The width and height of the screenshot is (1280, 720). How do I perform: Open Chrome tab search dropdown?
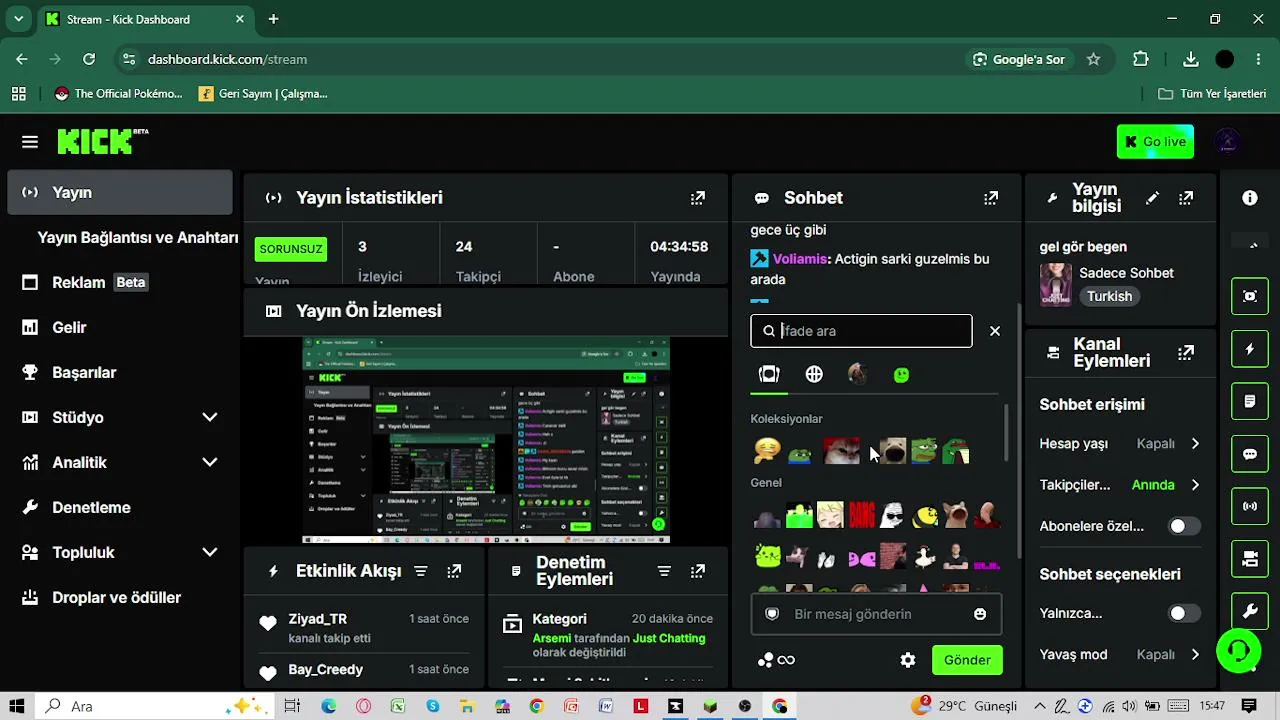[18, 19]
